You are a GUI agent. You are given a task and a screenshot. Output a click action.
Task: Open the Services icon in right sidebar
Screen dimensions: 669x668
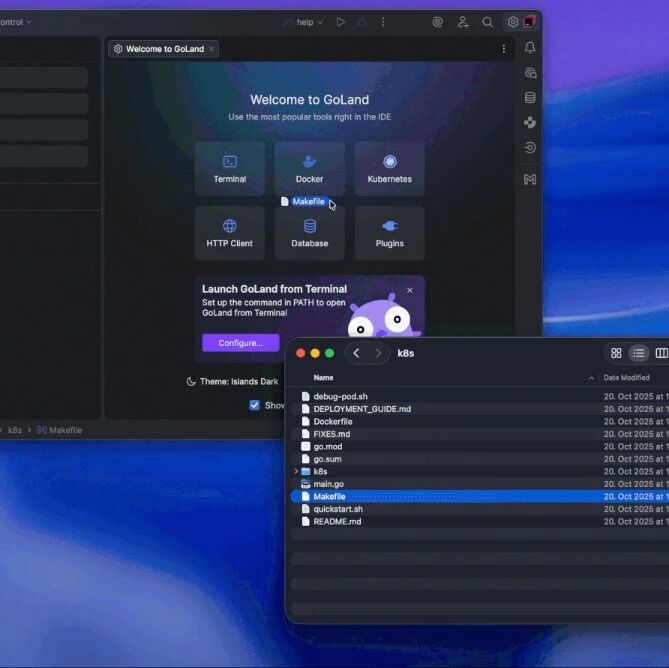pos(530,123)
